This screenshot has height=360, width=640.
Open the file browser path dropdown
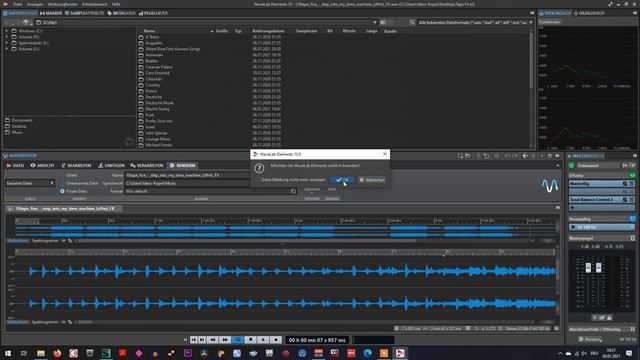point(374,22)
